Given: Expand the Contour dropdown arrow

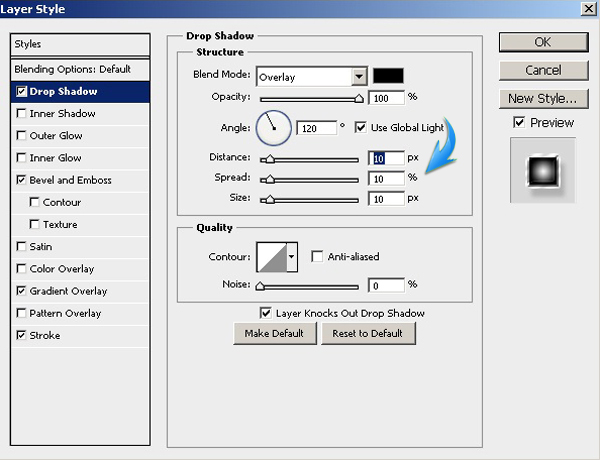Looking at the screenshot, I should tap(291, 257).
